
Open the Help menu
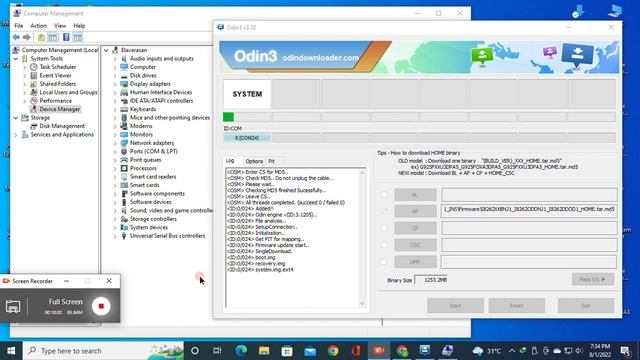pos(79,26)
